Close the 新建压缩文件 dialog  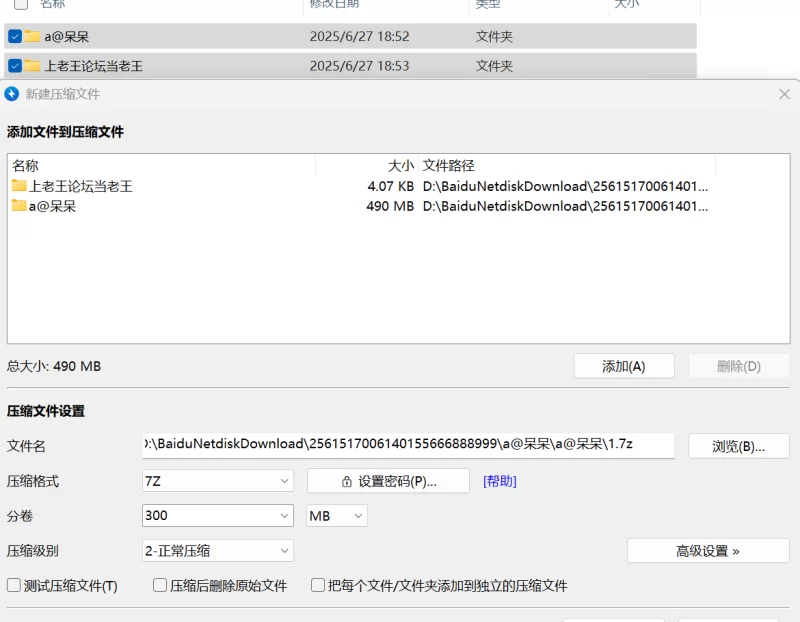click(x=785, y=94)
